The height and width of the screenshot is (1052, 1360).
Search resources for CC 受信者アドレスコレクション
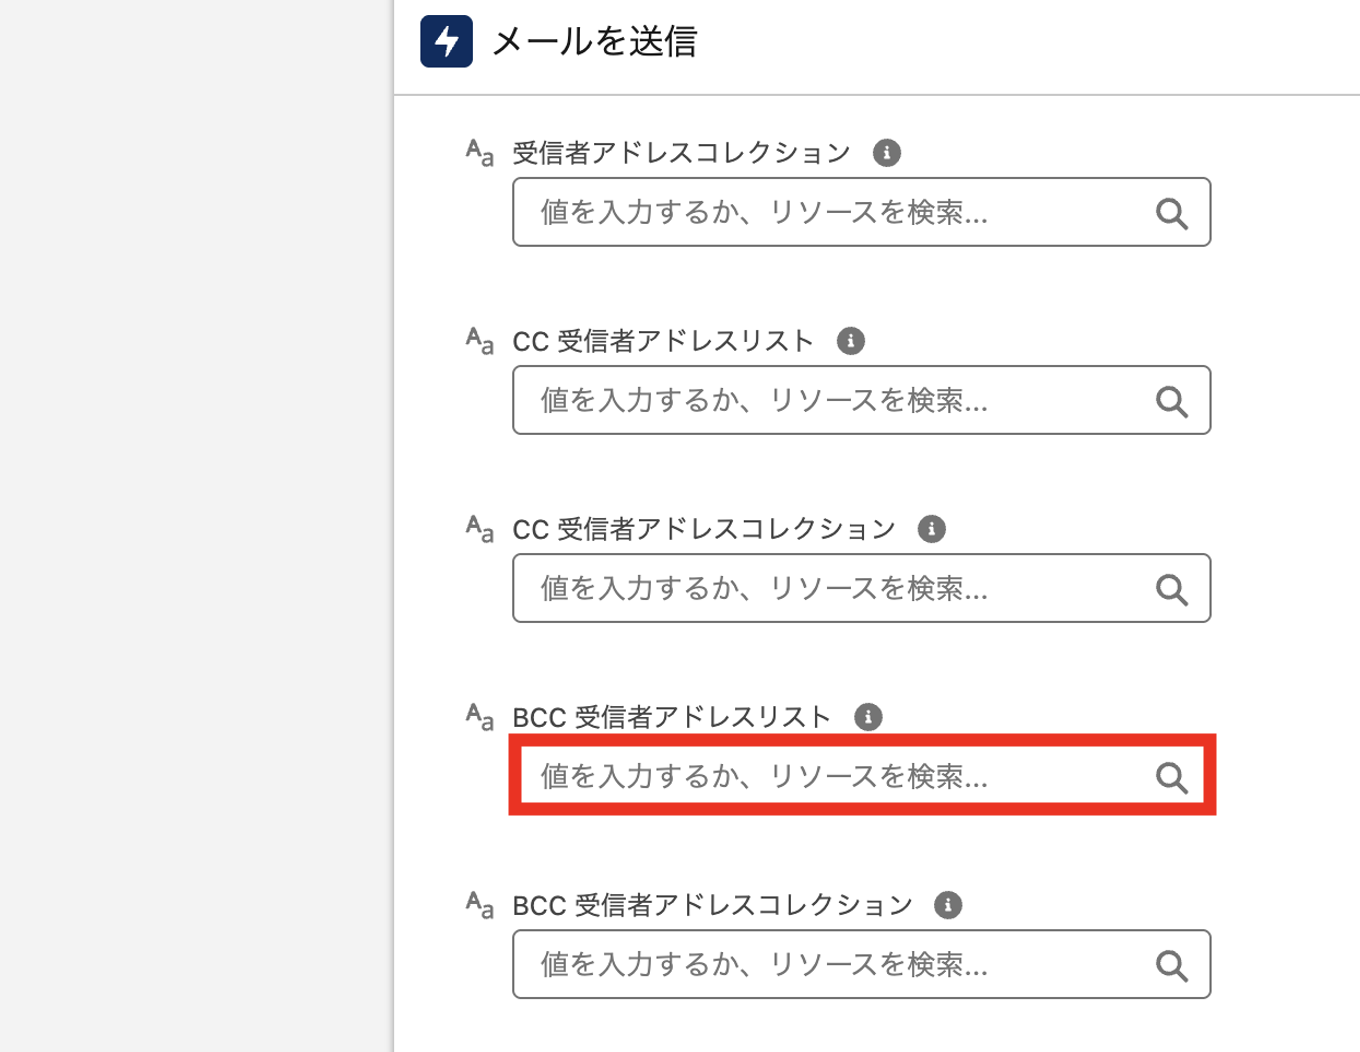(1171, 589)
